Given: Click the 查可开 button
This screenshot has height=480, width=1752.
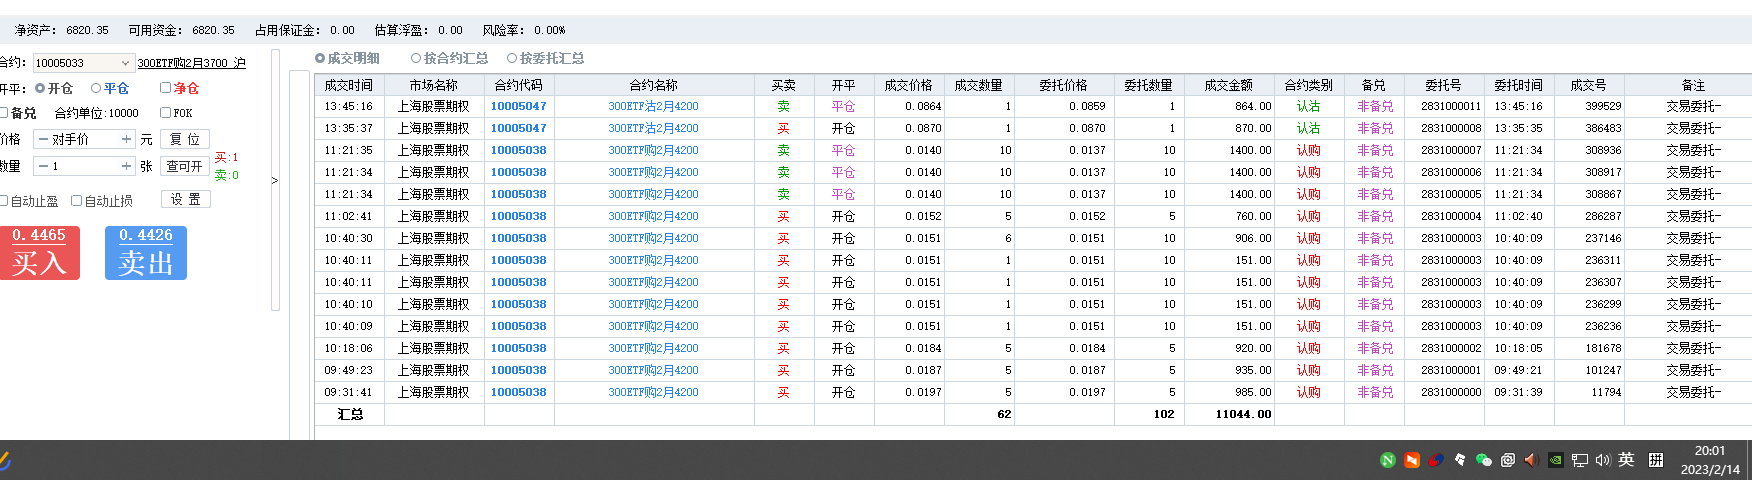Looking at the screenshot, I should click(185, 166).
